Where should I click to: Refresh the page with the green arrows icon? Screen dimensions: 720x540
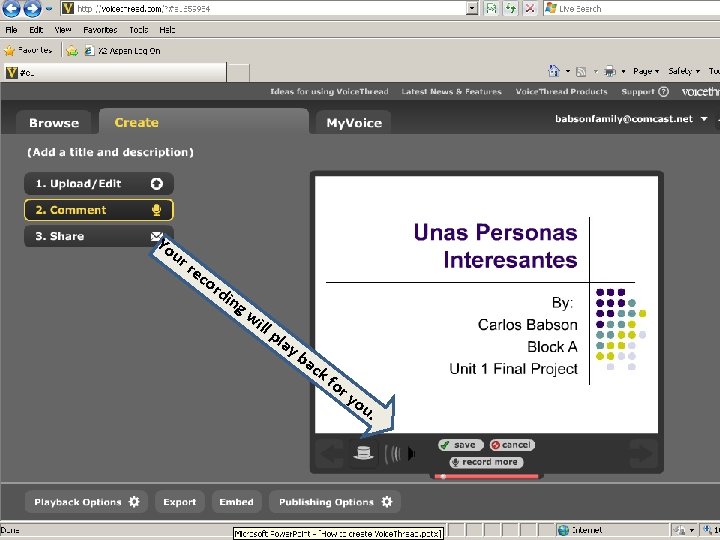click(511, 8)
